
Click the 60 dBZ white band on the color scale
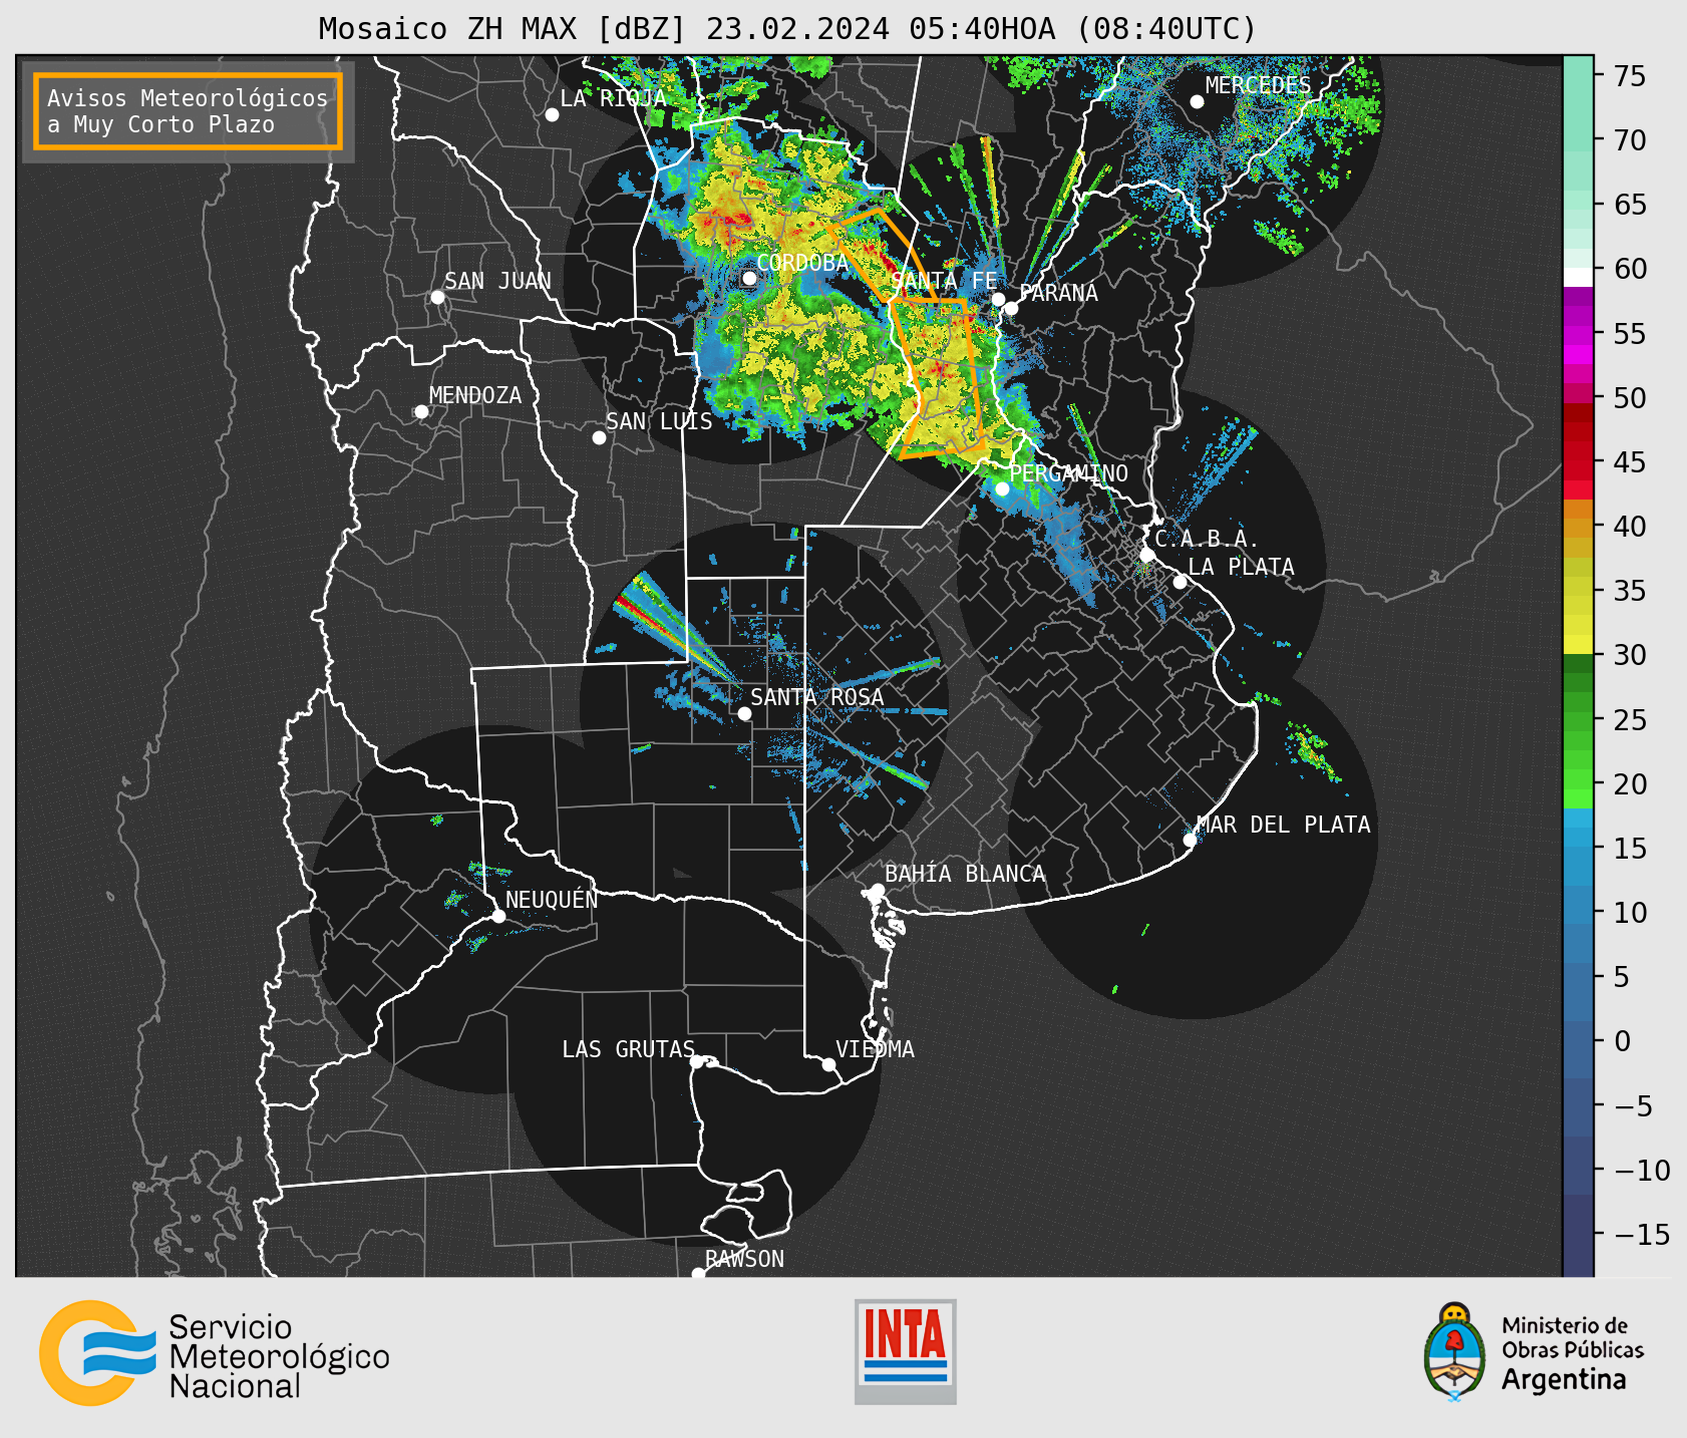pyautogui.click(x=1578, y=276)
